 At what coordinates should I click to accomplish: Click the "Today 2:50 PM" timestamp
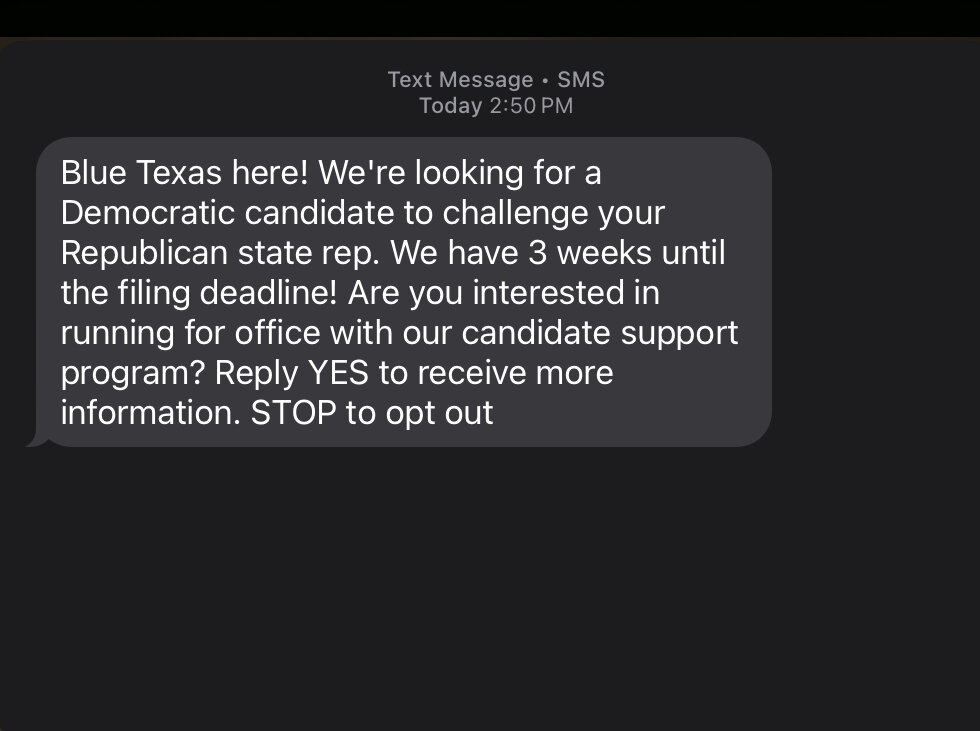tap(496, 106)
